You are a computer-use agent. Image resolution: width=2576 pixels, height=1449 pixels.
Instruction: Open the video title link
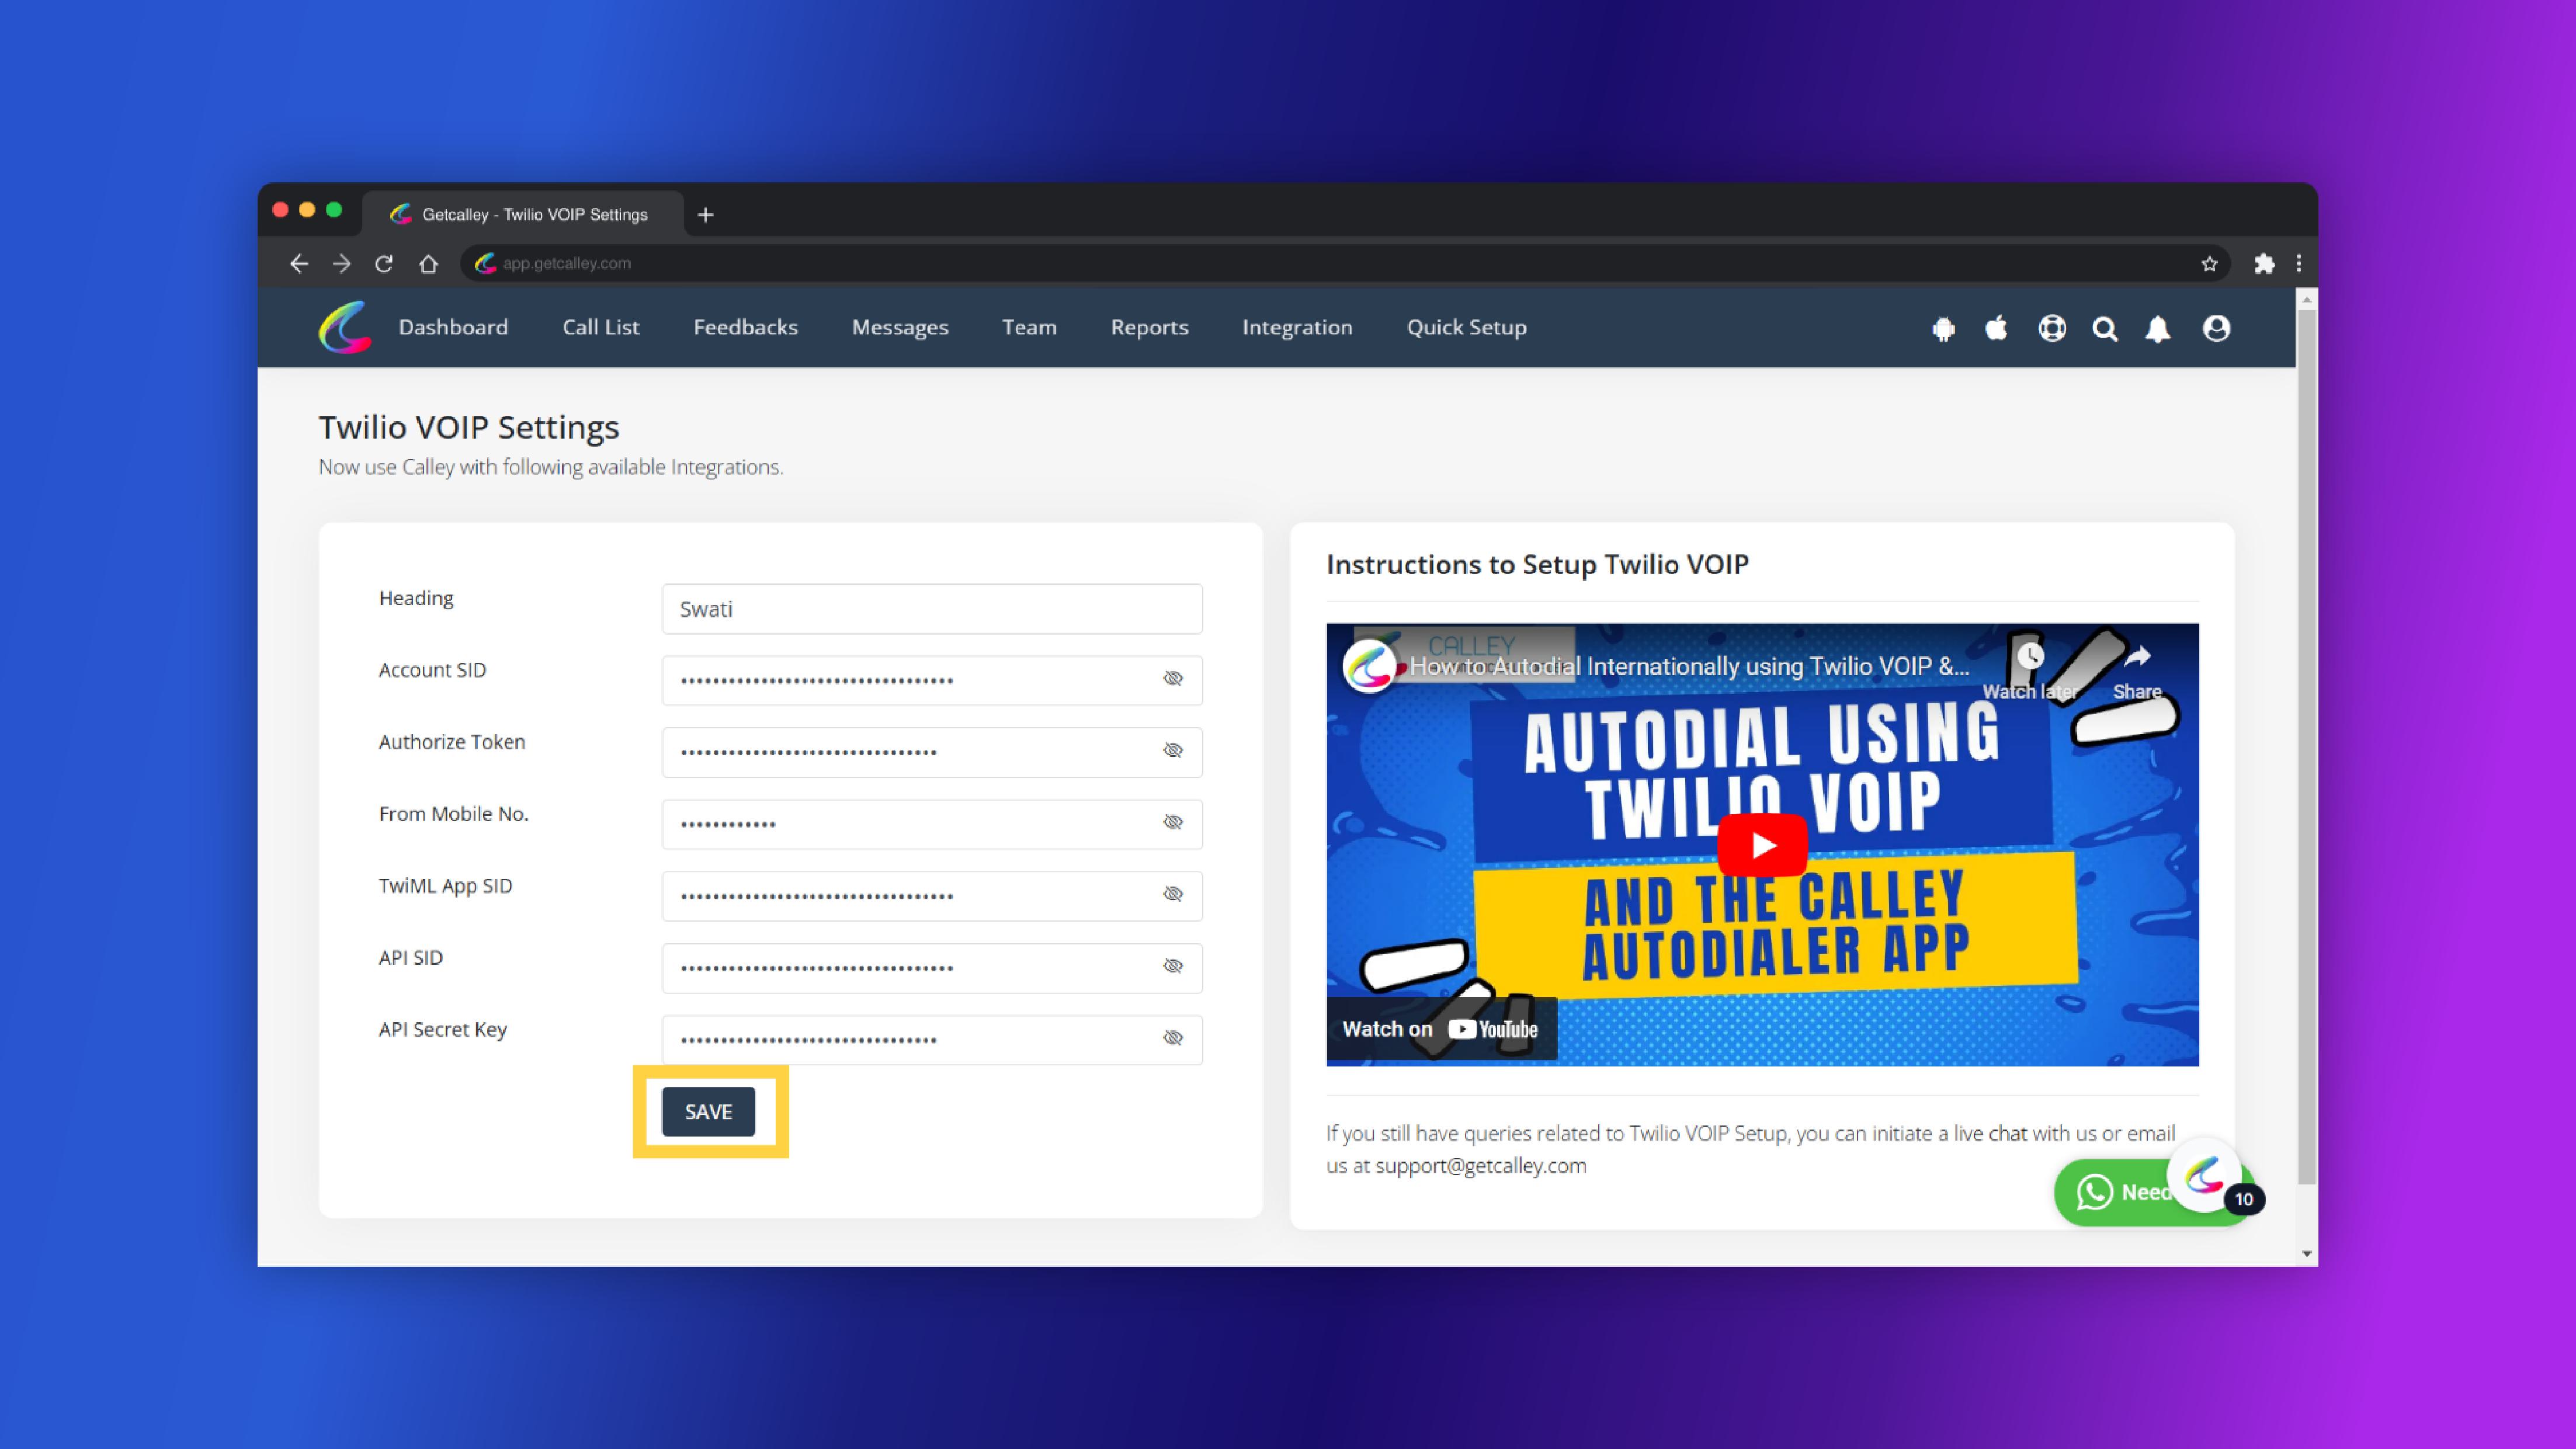(x=1689, y=666)
